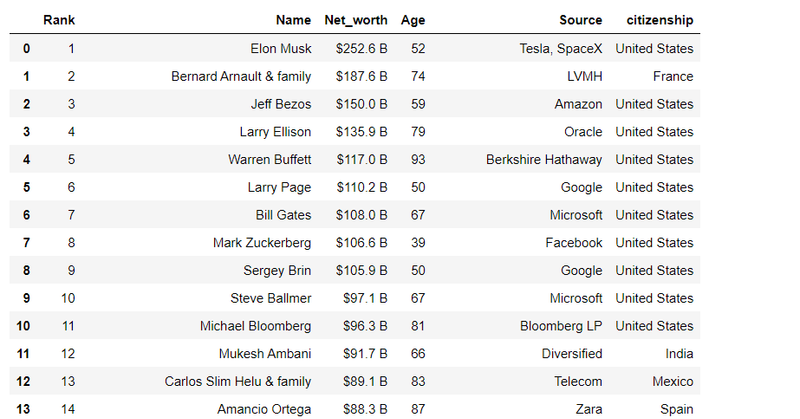Select the Source column header

tap(581, 20)
